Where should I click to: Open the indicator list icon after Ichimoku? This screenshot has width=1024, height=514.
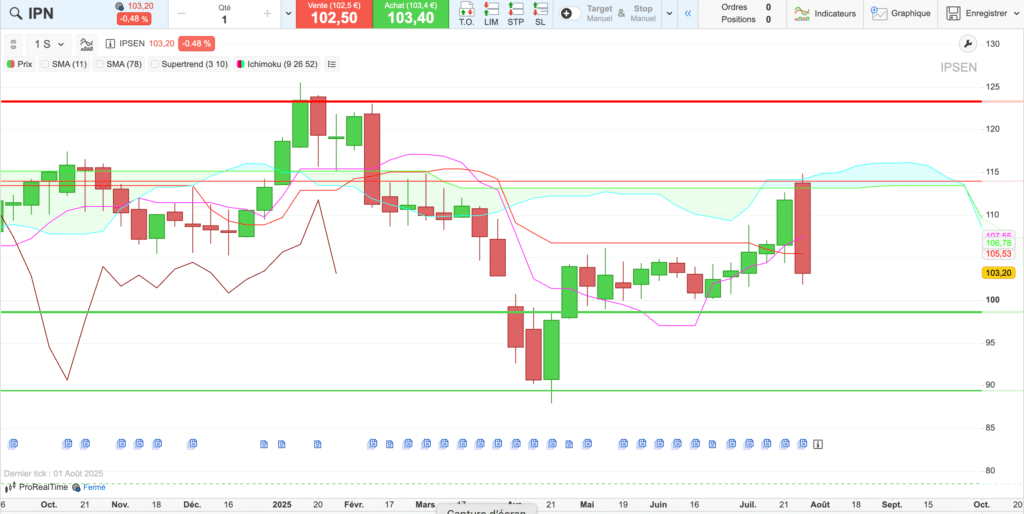[332, 64]
